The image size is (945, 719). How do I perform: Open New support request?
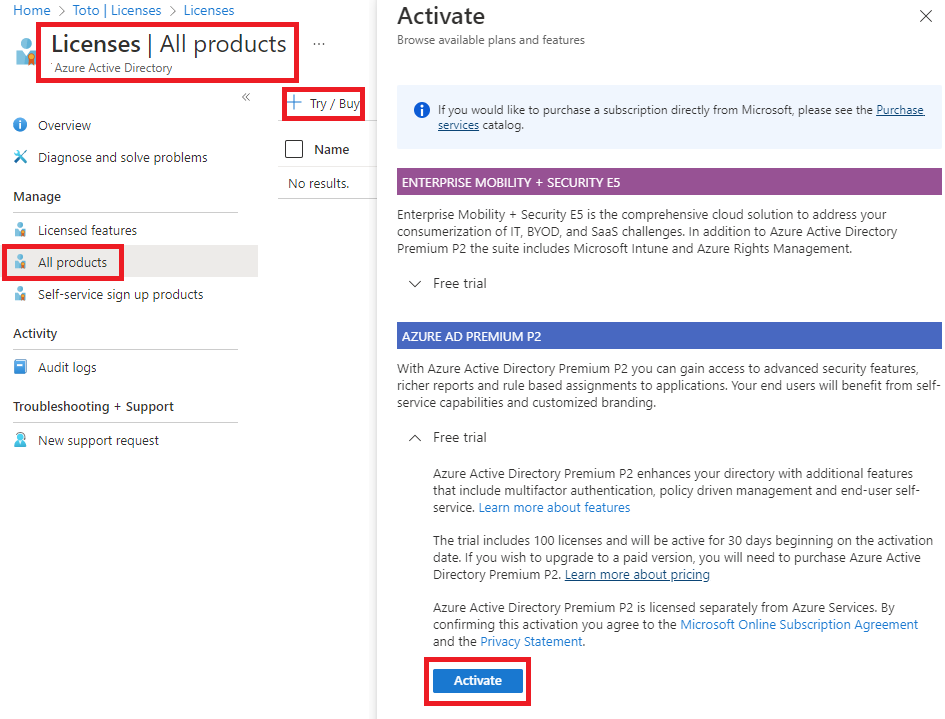point(98,441)
